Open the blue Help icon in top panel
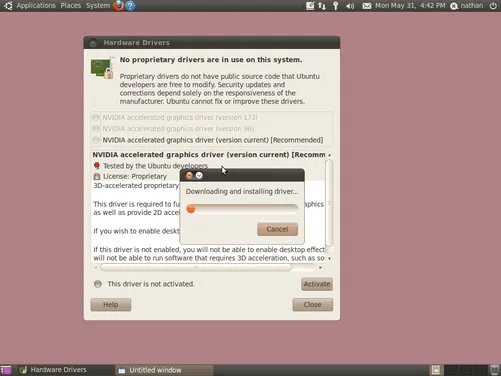 (x=130, y=6)
